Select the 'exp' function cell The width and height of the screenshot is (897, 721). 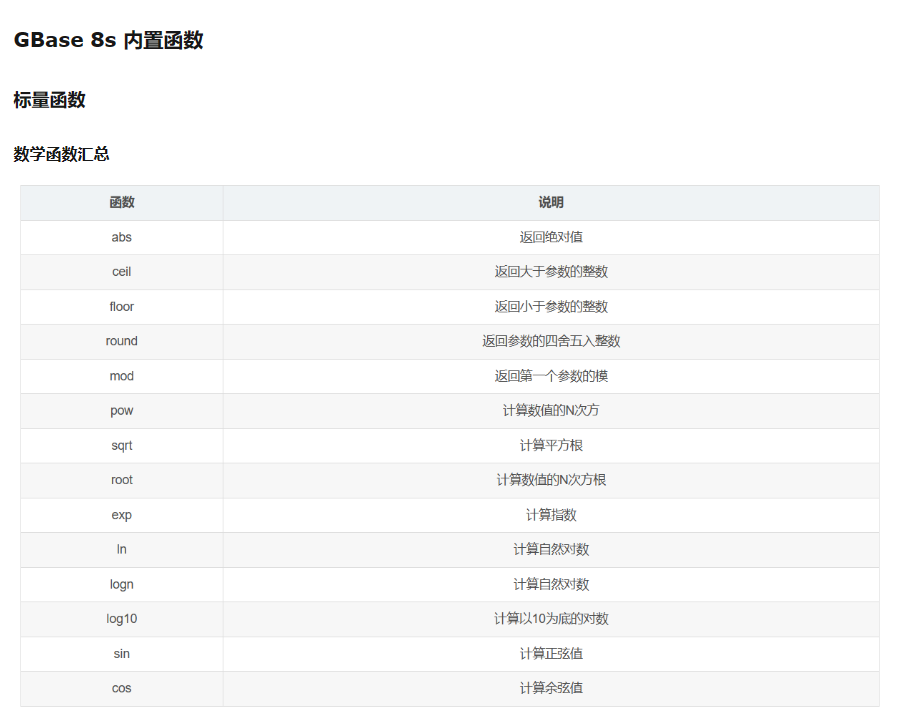pyautogui.click(x=122, y=515)
